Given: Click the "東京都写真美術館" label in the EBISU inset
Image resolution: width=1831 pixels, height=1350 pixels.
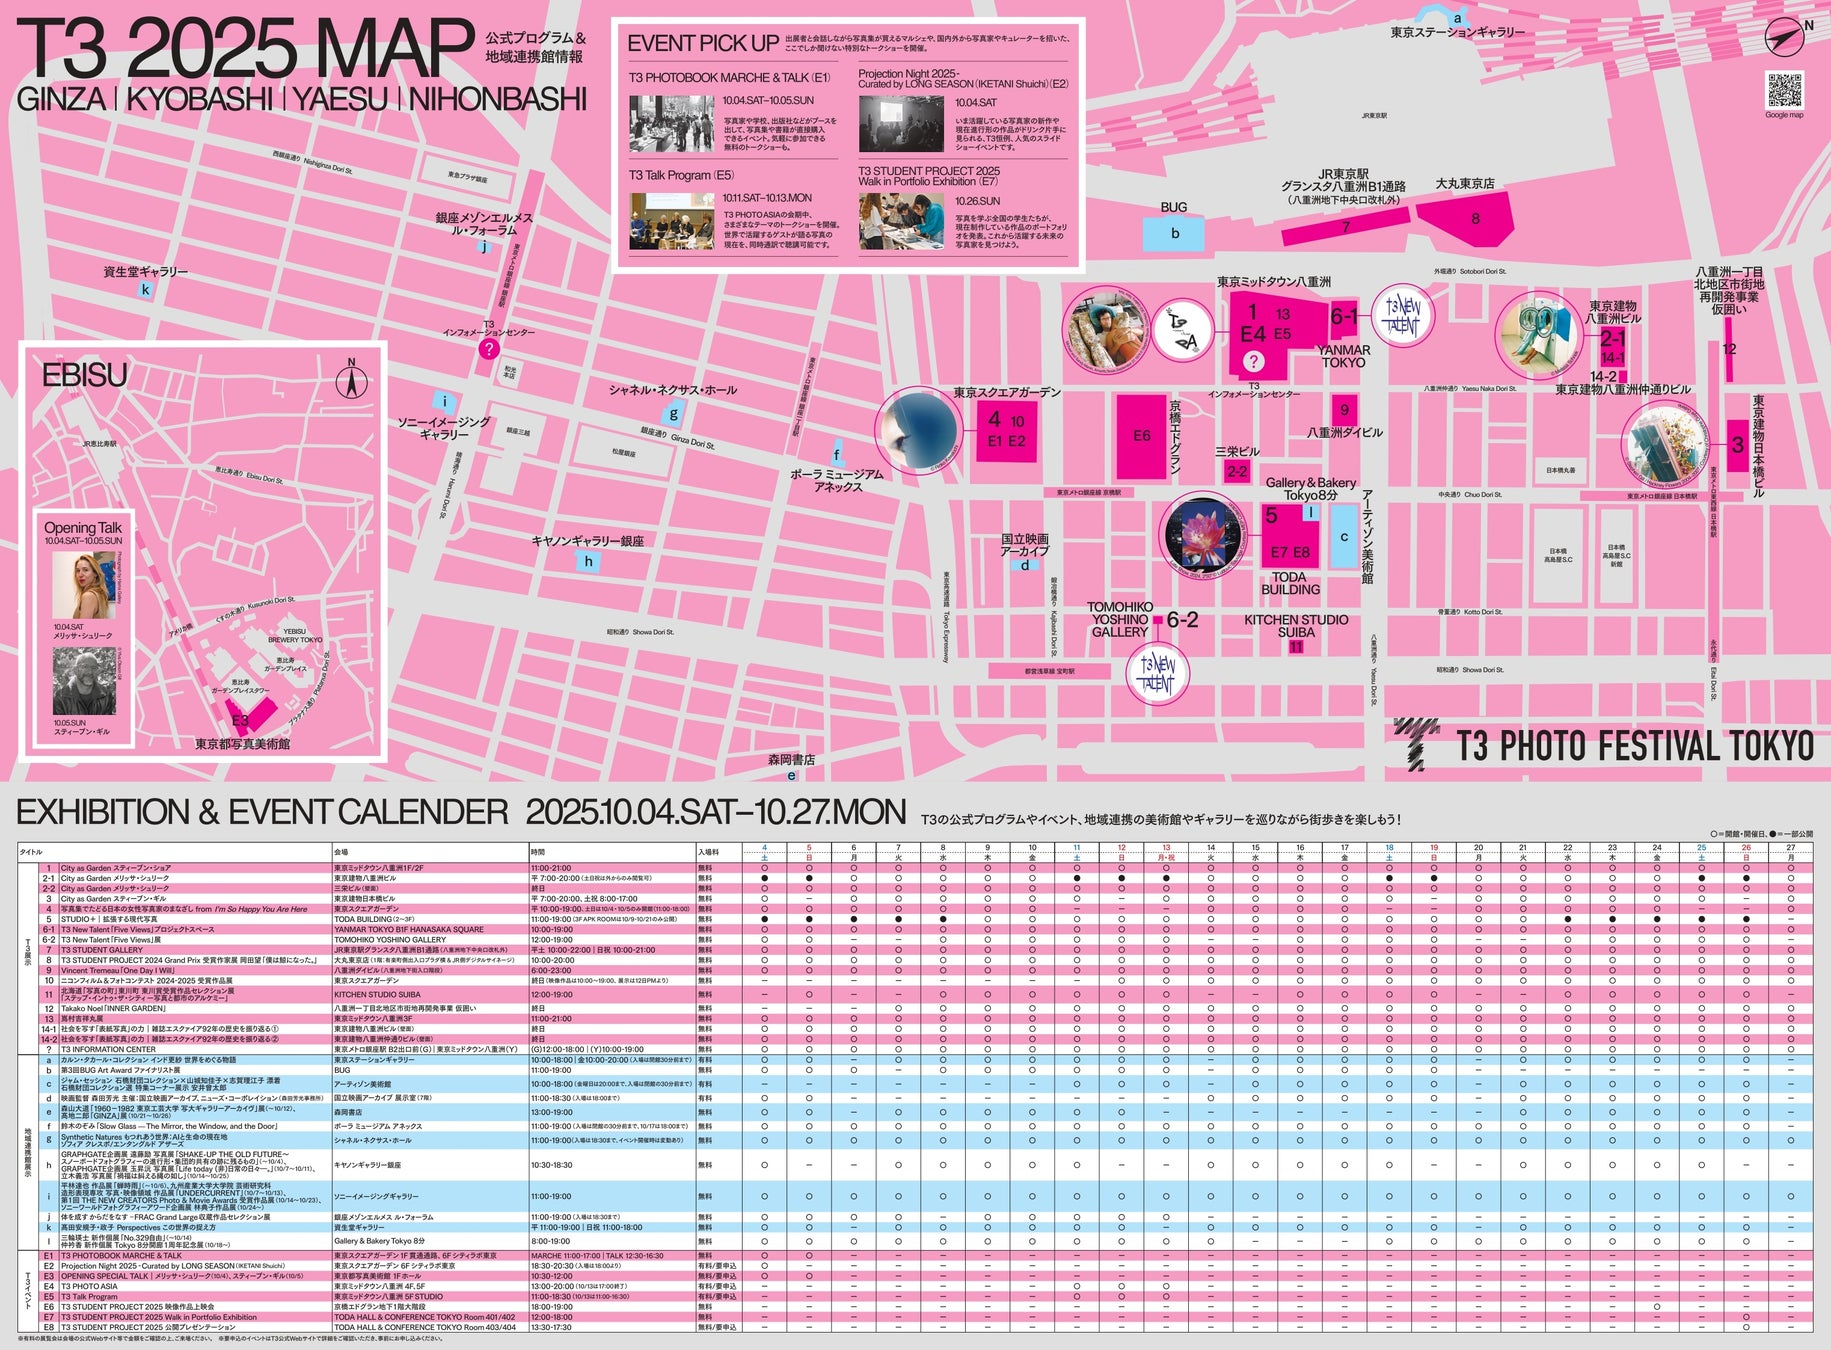Looking at the screenshot, I should pos(243,745).
